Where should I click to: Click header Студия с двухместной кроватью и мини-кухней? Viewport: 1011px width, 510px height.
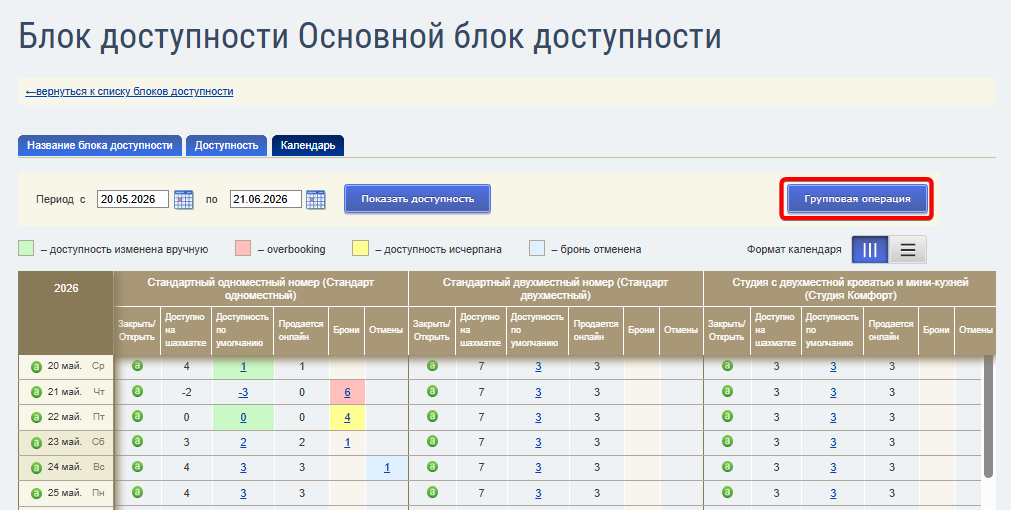tap(850, 289)
